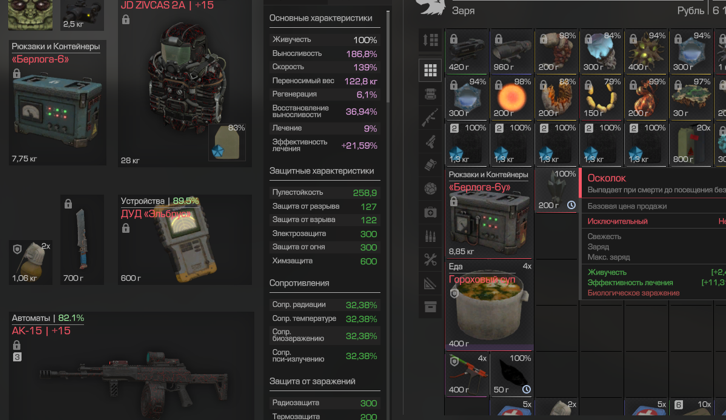This screenshot has height=420, width=726.
Task: Filter inventory by ammo bullets icon
Action: pos(430,236)
